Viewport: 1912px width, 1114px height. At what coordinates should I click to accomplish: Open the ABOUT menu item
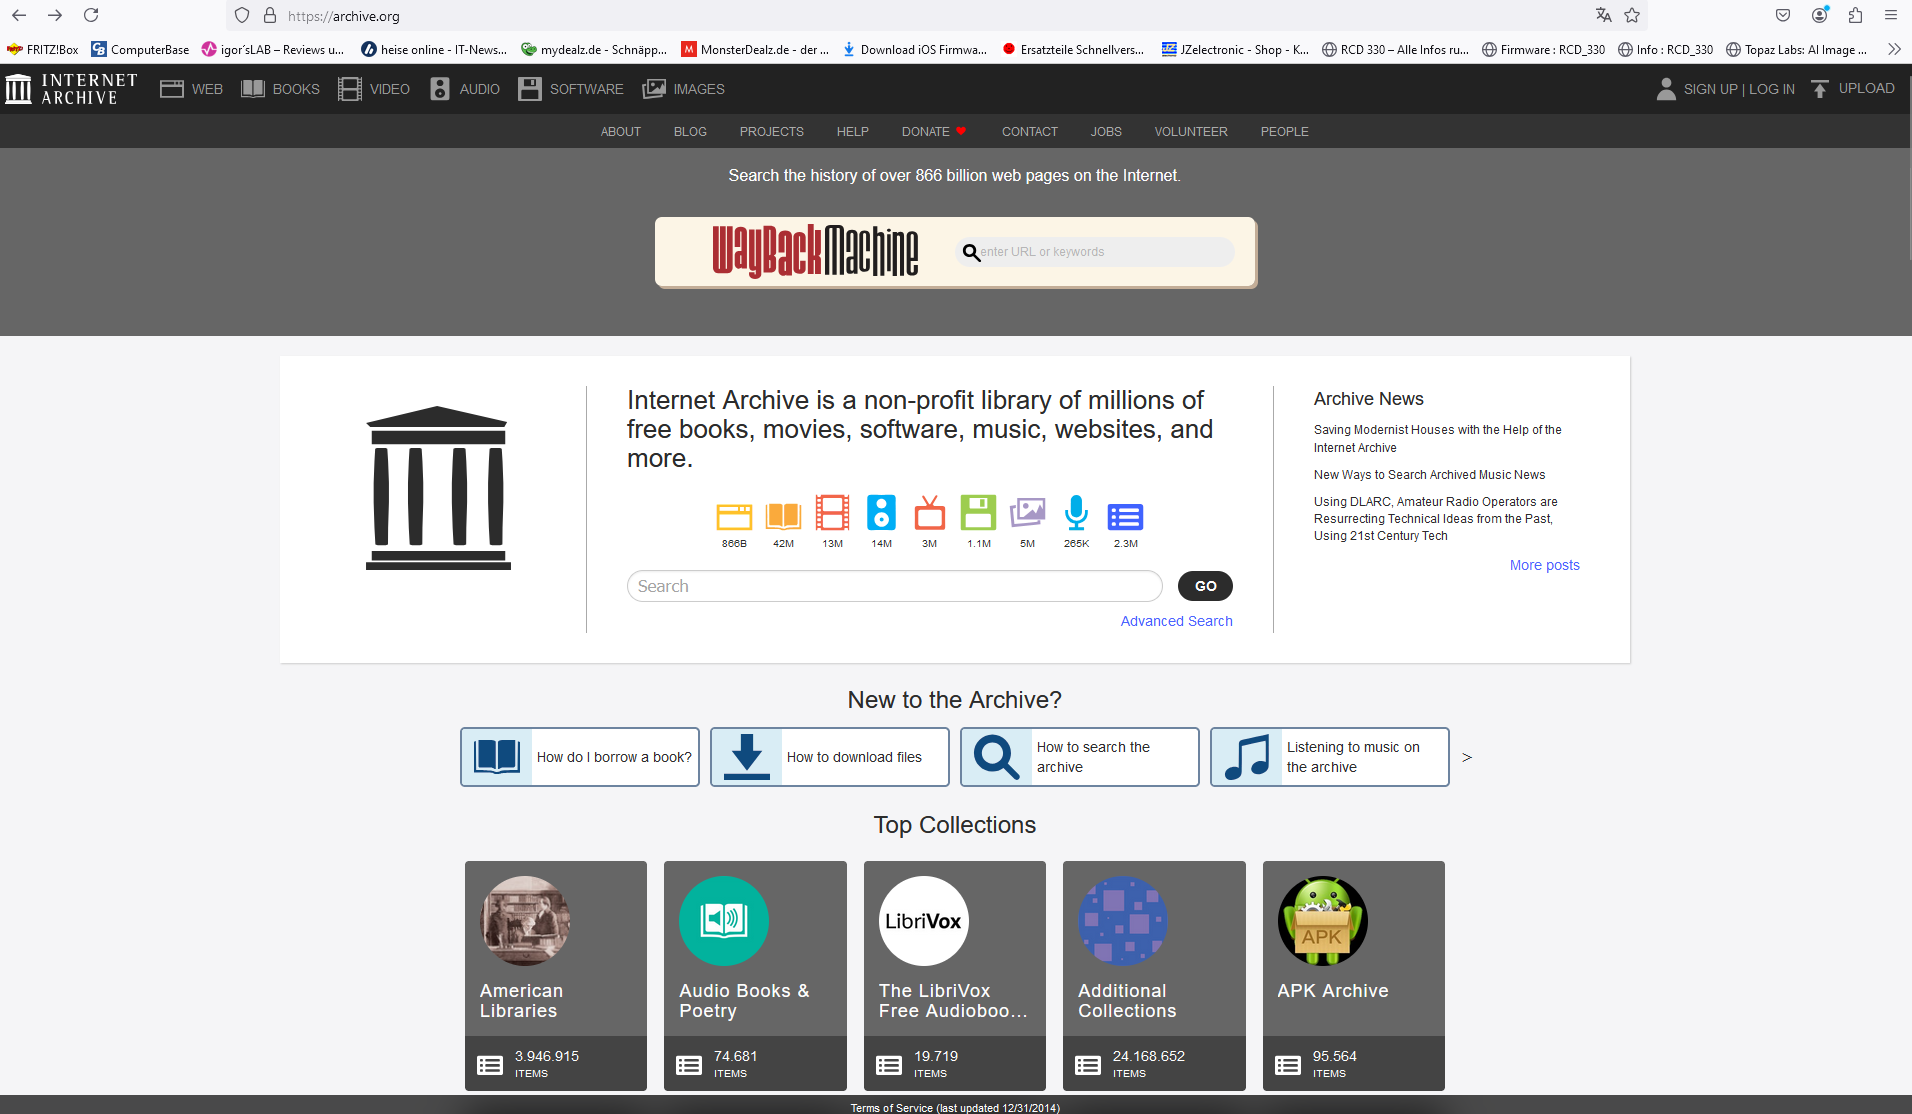[620, 131]
